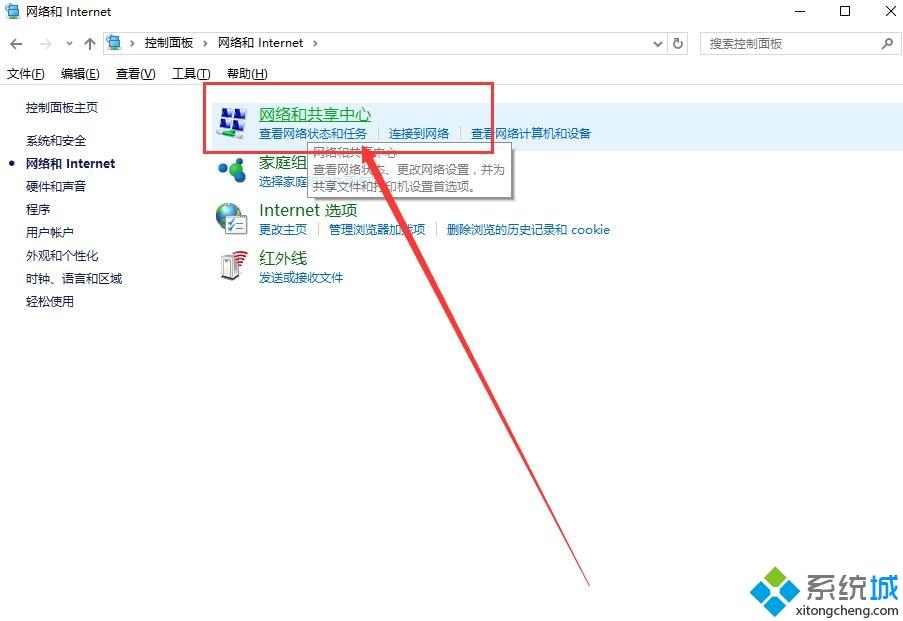Refresh the page using the refresh icon
Viewport: 903px width, 621px height.
click(x=679, y=43)
